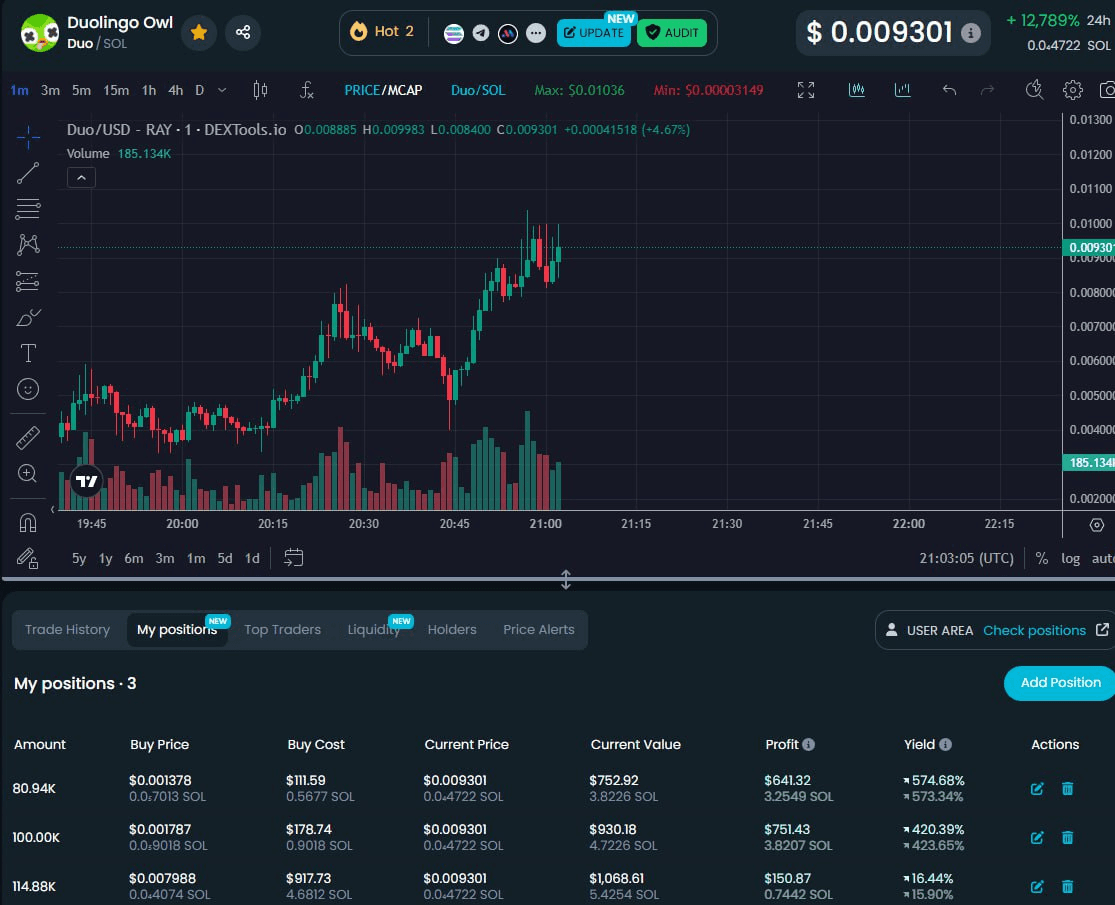Viewport: 1115px width, 905px height.
Task: Expand the timeframe dropdown arrow
Action: pyautogui.click(x=222, y=90)
